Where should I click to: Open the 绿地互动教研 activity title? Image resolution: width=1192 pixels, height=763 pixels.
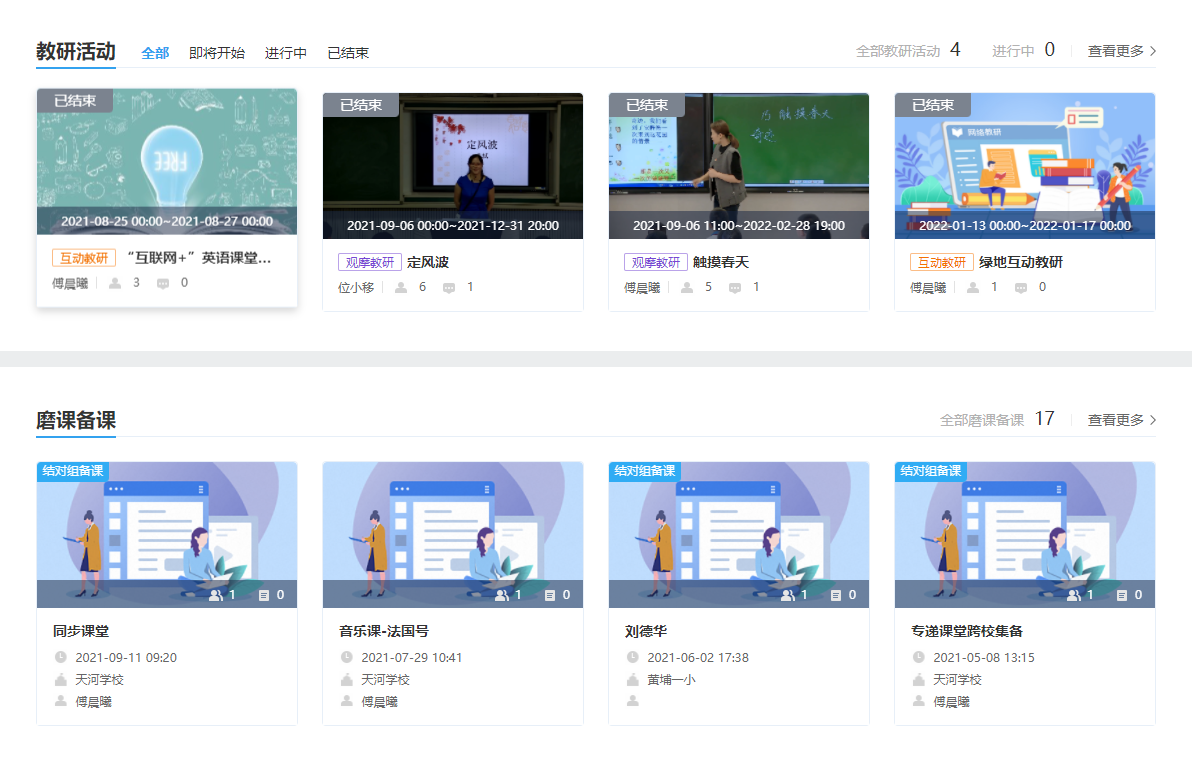pyautogui.click(x=1021, y=262)
